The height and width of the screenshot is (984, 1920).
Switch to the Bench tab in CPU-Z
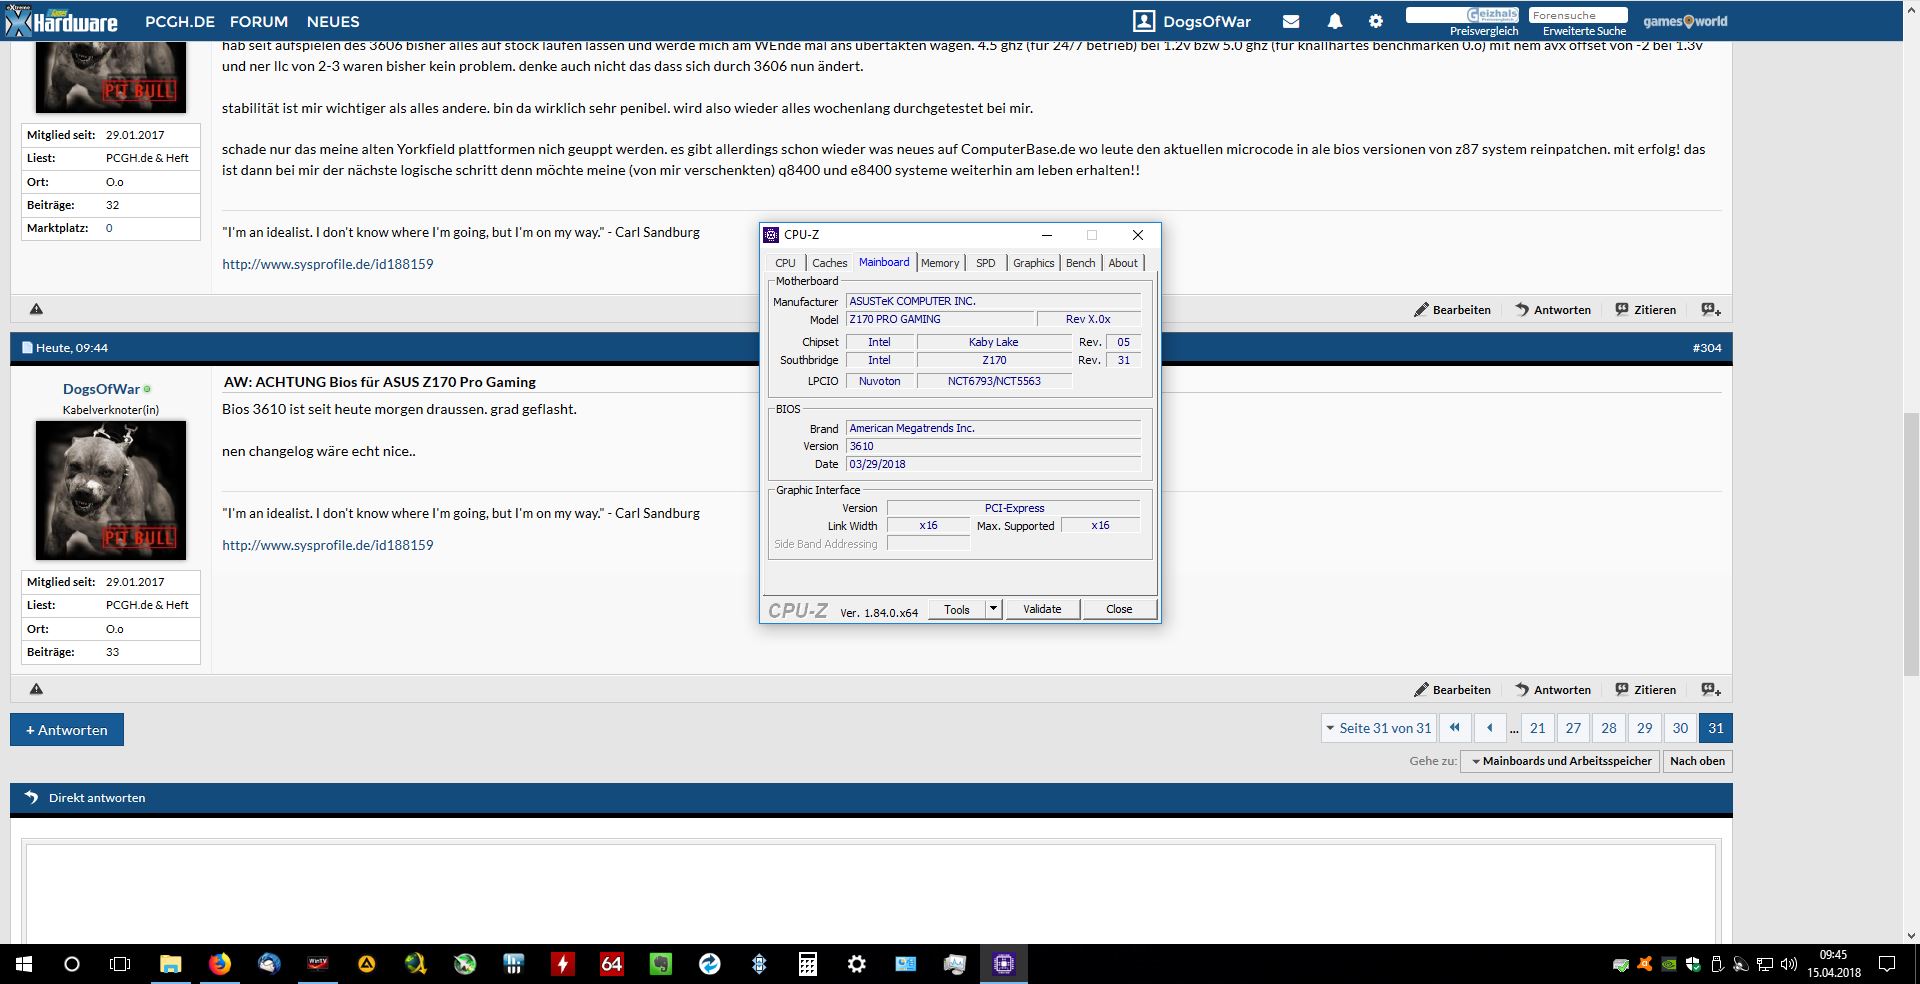point(1080,263)
